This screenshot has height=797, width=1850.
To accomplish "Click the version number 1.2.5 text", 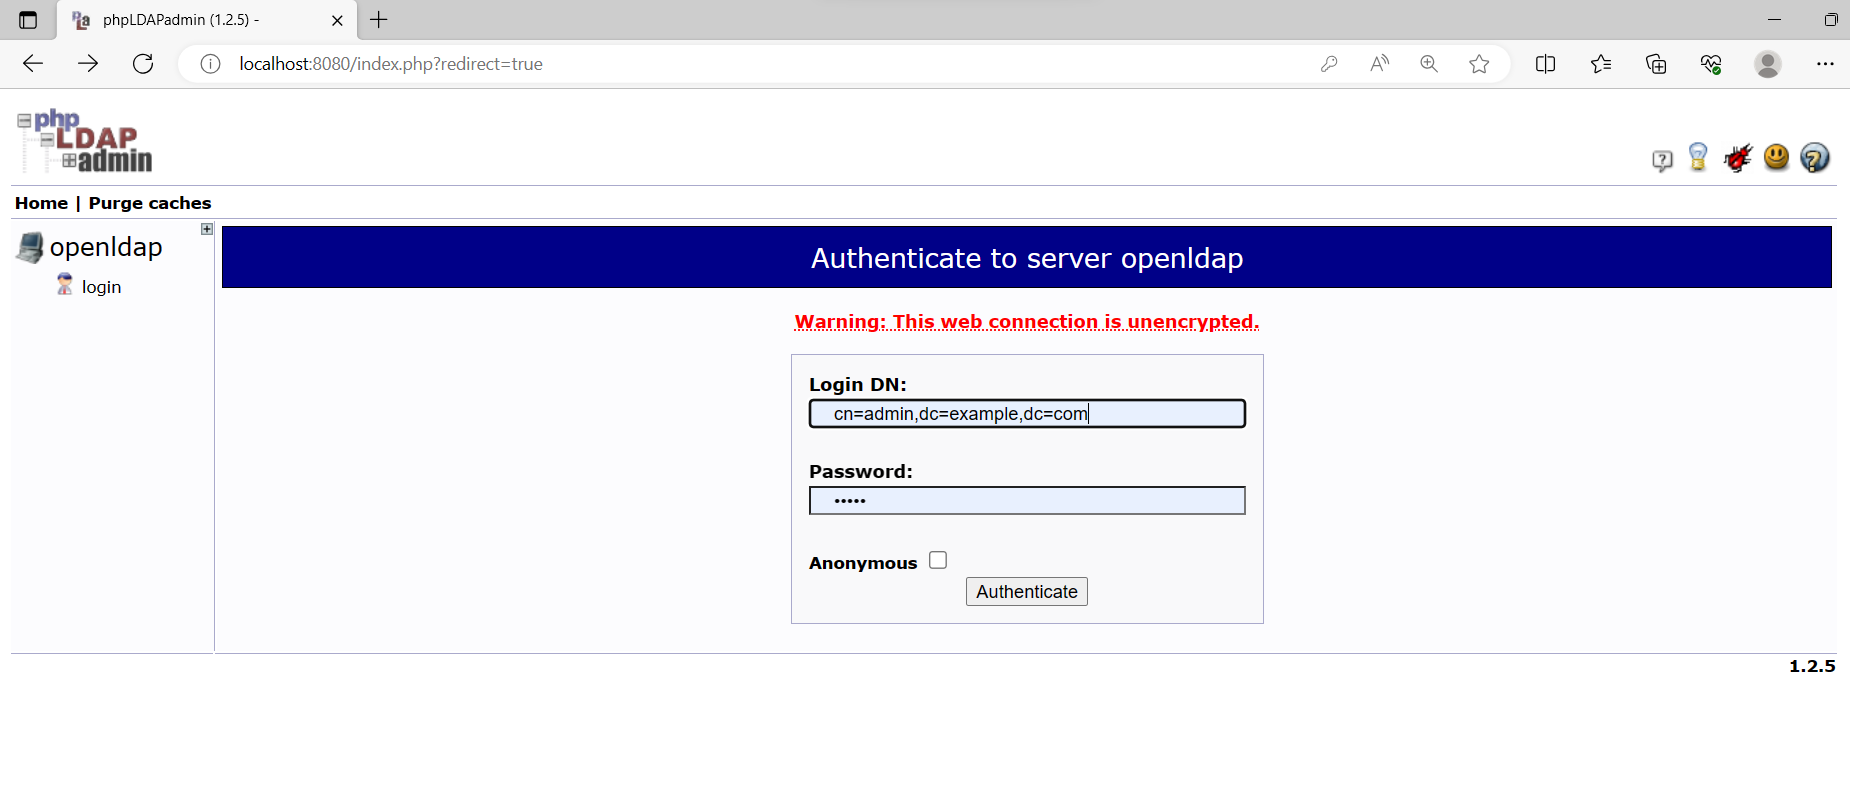I will pos(1812,666).
